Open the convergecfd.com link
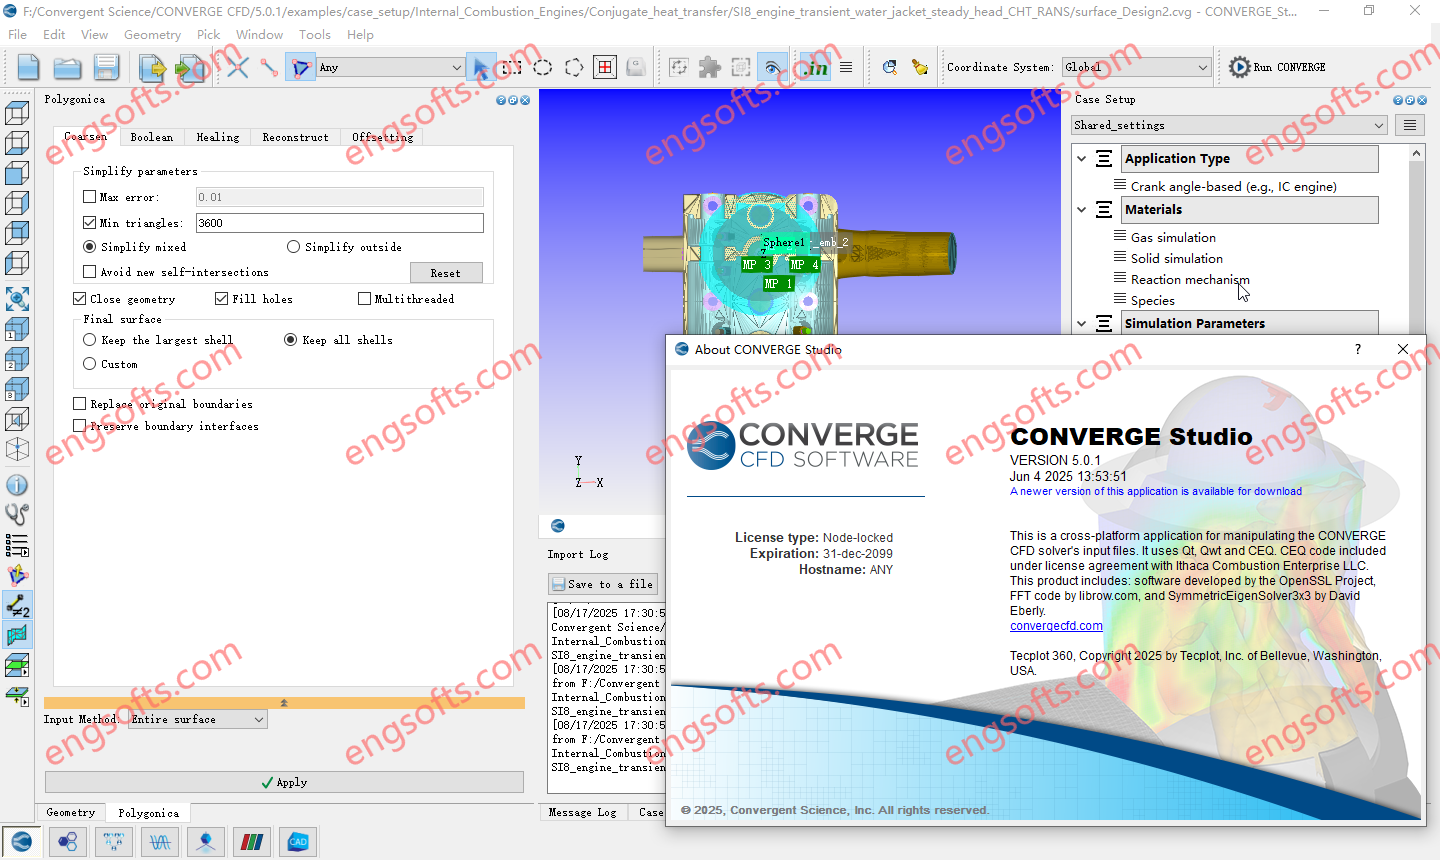 (x=1056, y=626)
